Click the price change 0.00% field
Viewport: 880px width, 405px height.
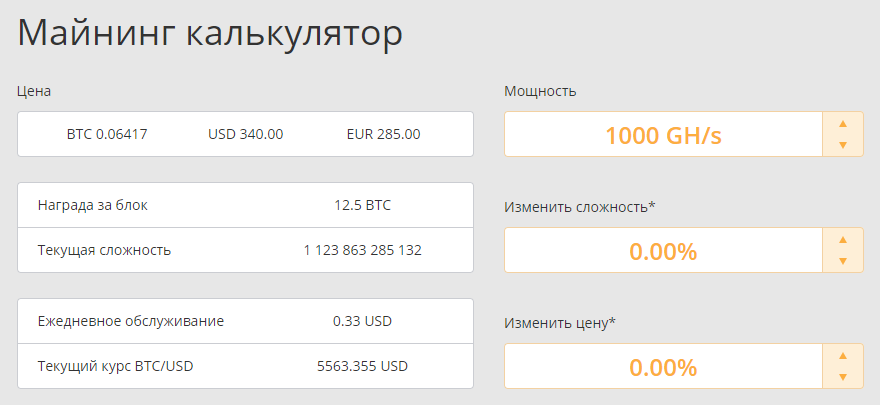pyautogui.click(x=662, y=367)
